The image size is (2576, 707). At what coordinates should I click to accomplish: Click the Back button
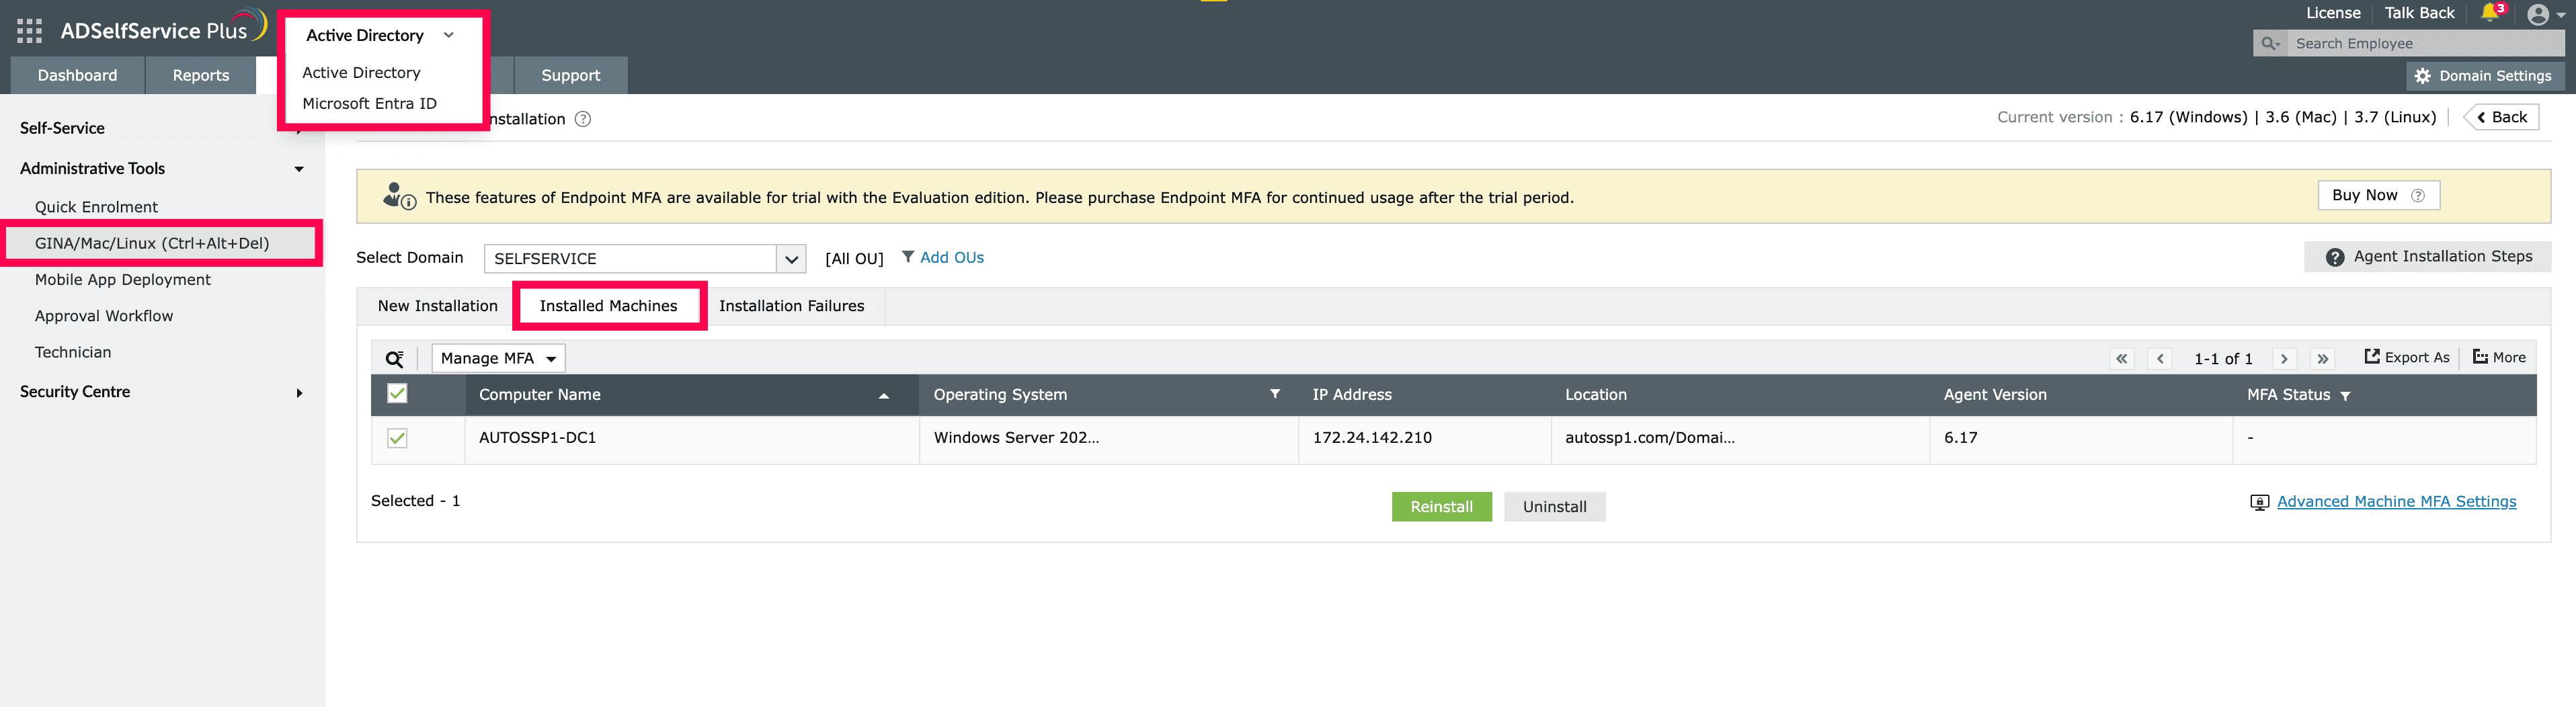(x=2501, y=117)
